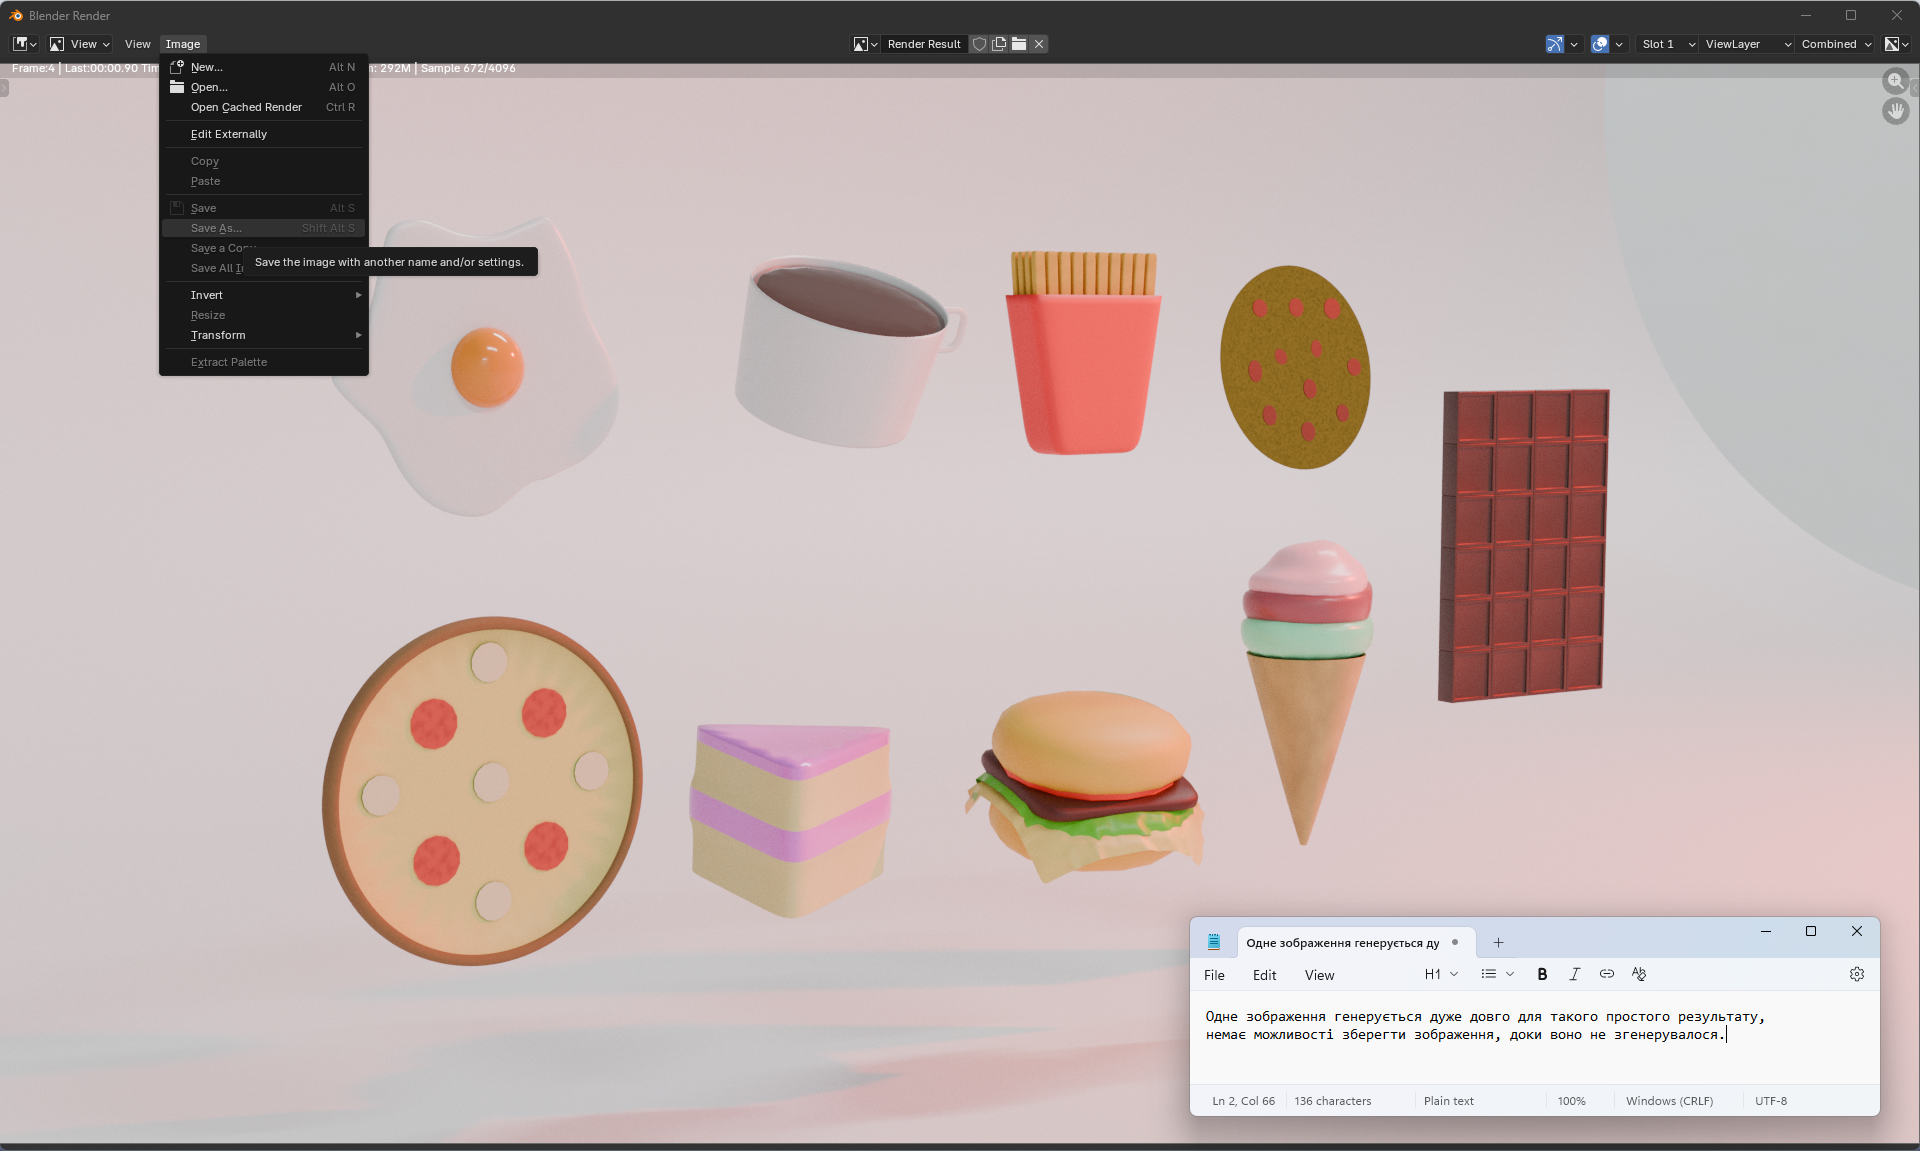The height and width of the screenshot is (1151, 1920).
Task: Add a new Notepad tab
Action: click(x=1498, y=942)
